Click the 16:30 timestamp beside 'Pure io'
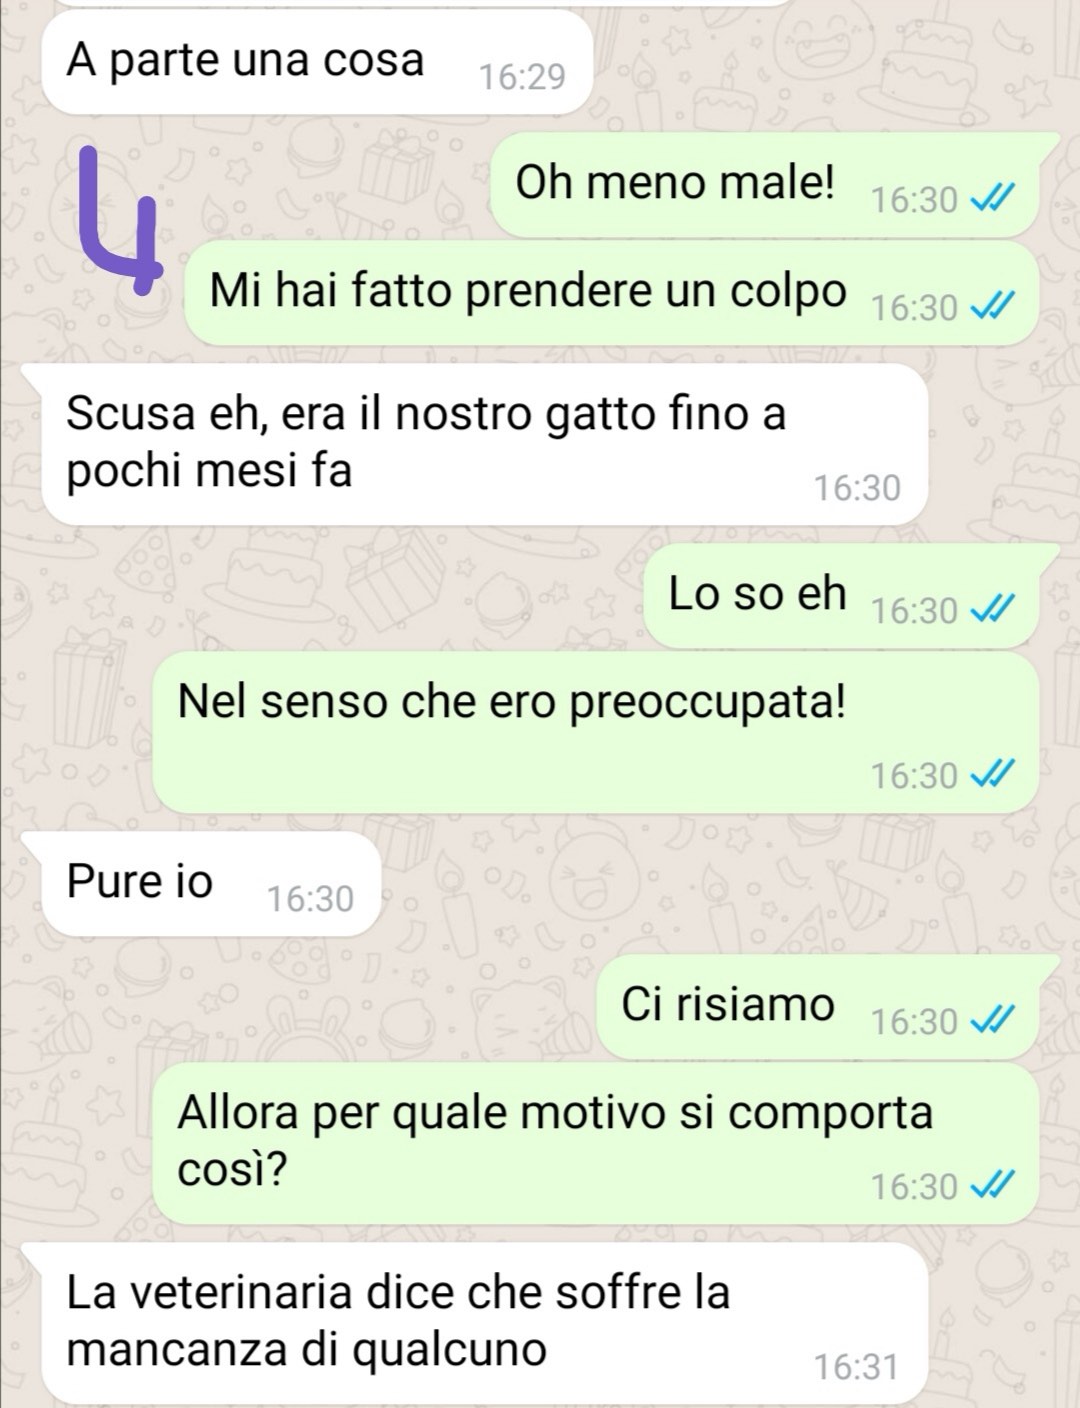The width and height of the screenshot is (1080, 1408). pos(310,900)
